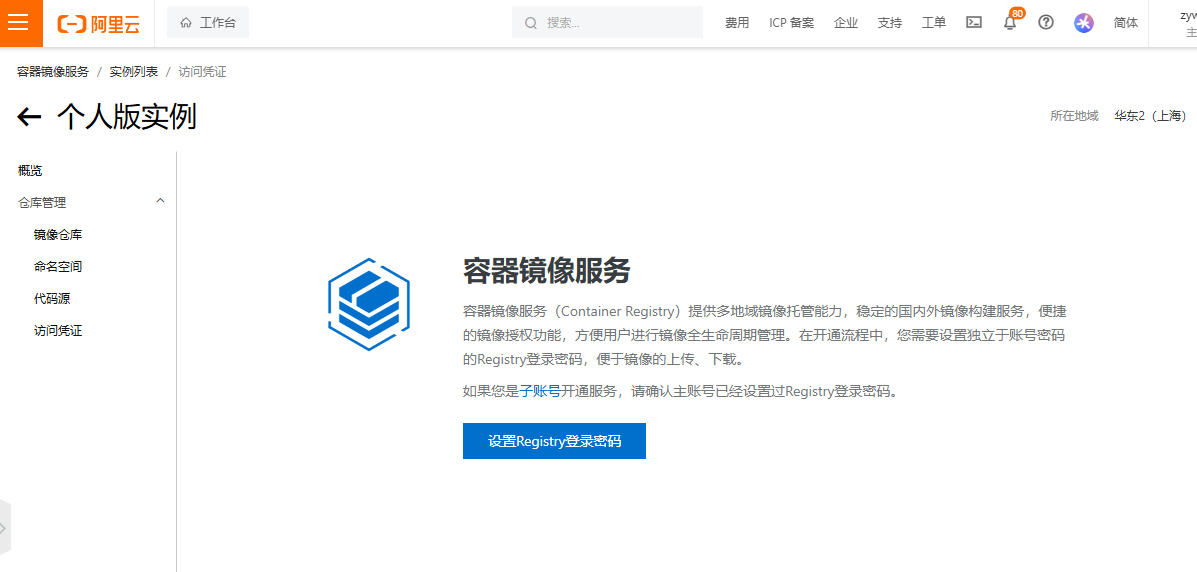Screen dimensions: 1197x572
Task: Click the 搜索 search input field
Action: pos(607,22)
